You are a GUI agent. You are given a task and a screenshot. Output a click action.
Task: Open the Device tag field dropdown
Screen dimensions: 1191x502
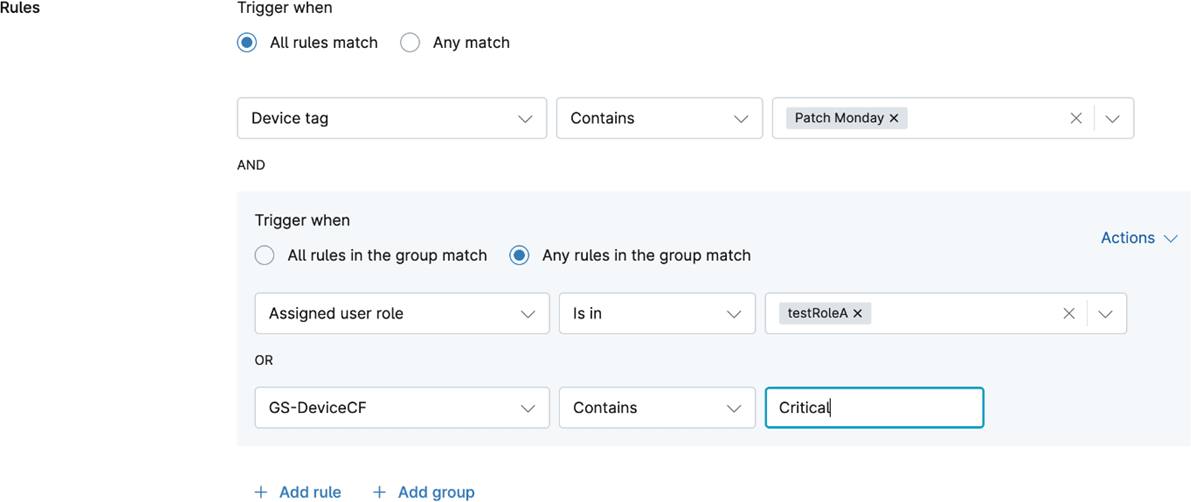click(391, 118)
